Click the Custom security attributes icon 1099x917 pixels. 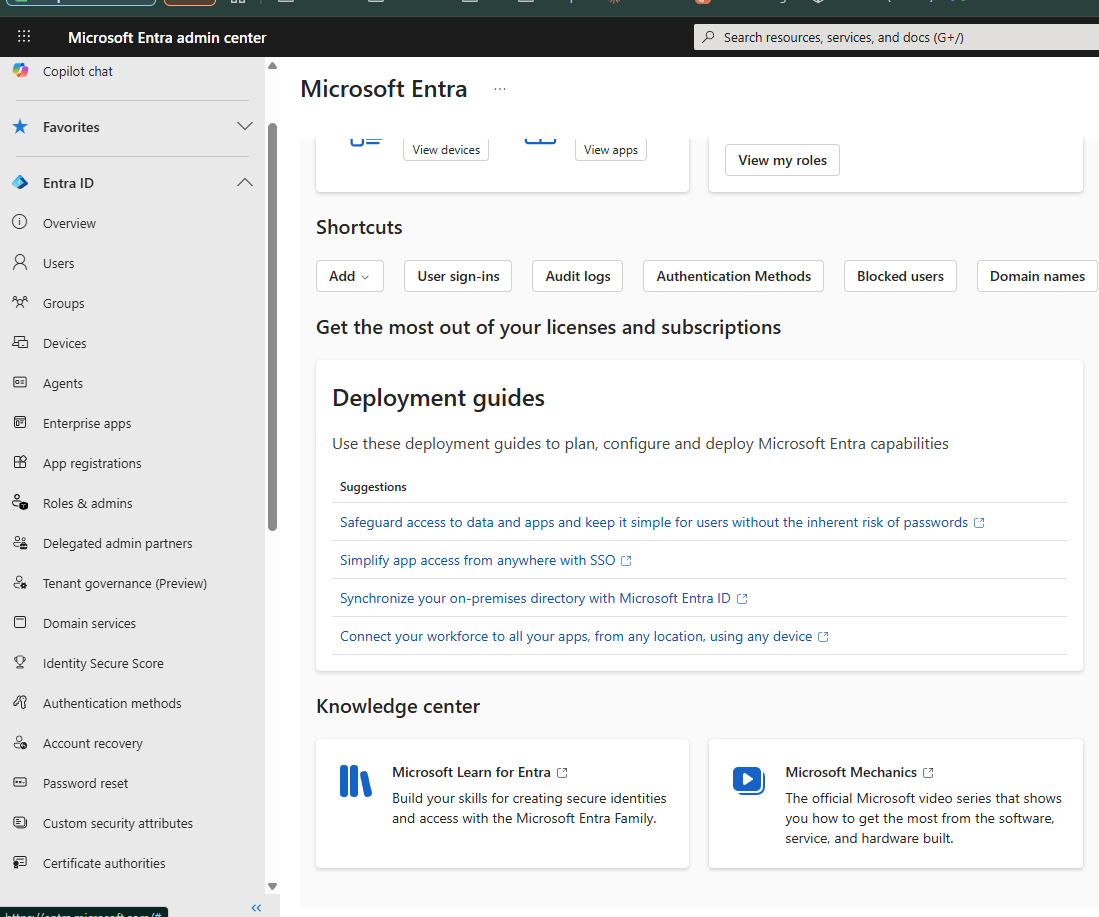pos(20,822)
